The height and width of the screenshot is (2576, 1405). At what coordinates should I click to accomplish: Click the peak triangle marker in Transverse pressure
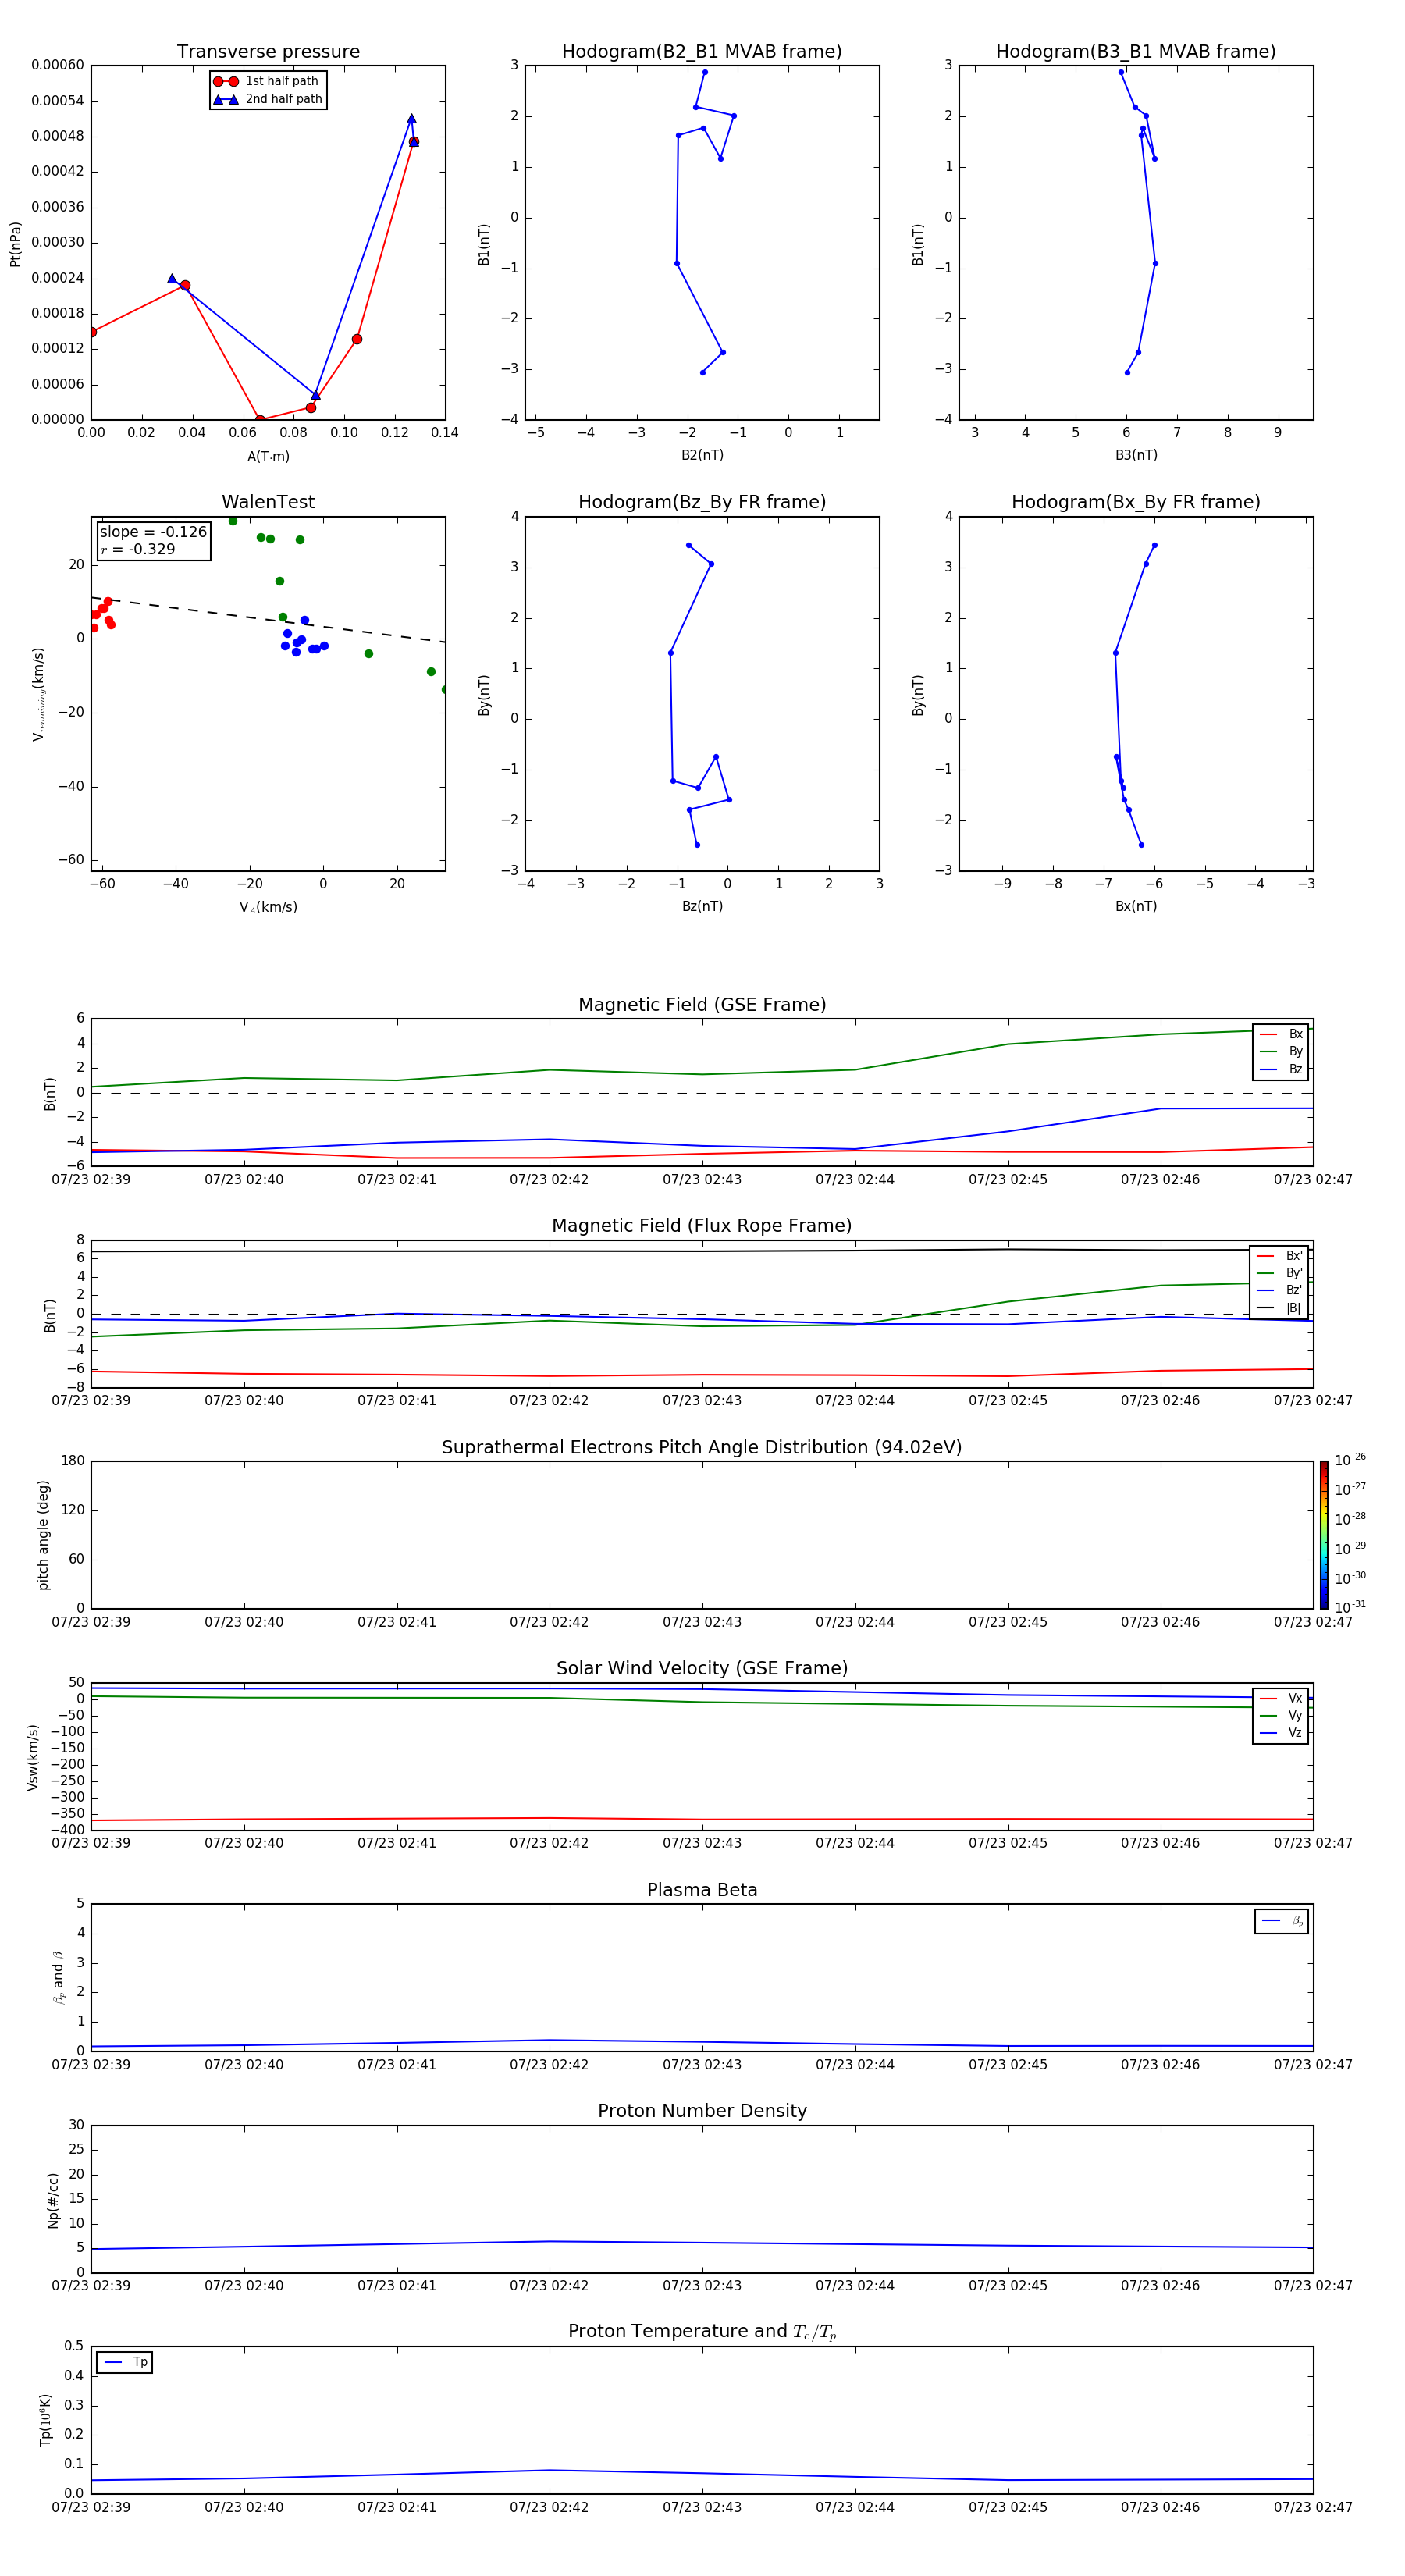[411, 119]
